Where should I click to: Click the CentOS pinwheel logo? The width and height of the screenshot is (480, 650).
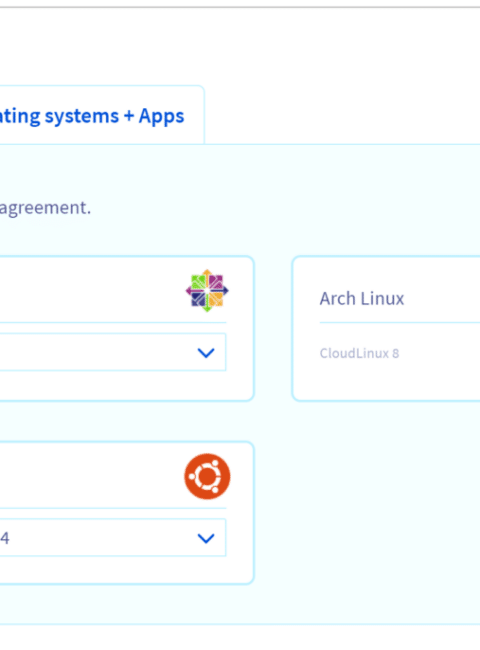[x=207, y=291]
